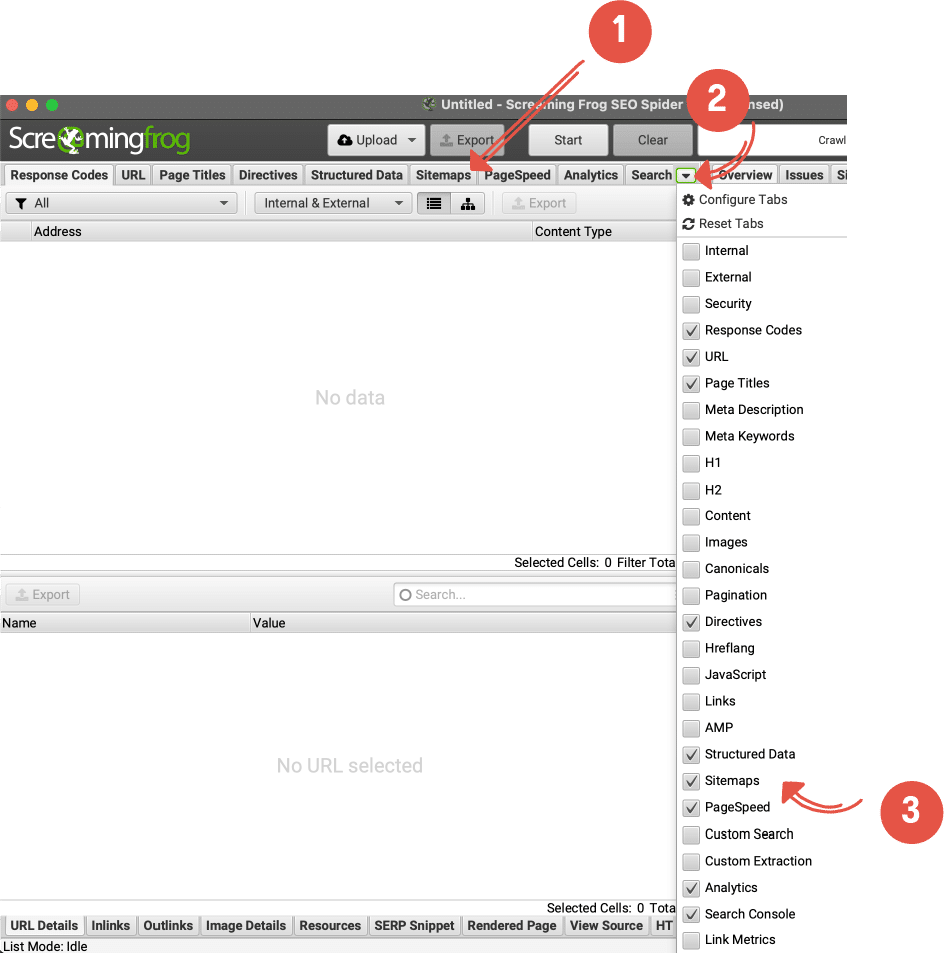
Task: Uncheck the PageSpeed checkbox
Action: (691, 807)
